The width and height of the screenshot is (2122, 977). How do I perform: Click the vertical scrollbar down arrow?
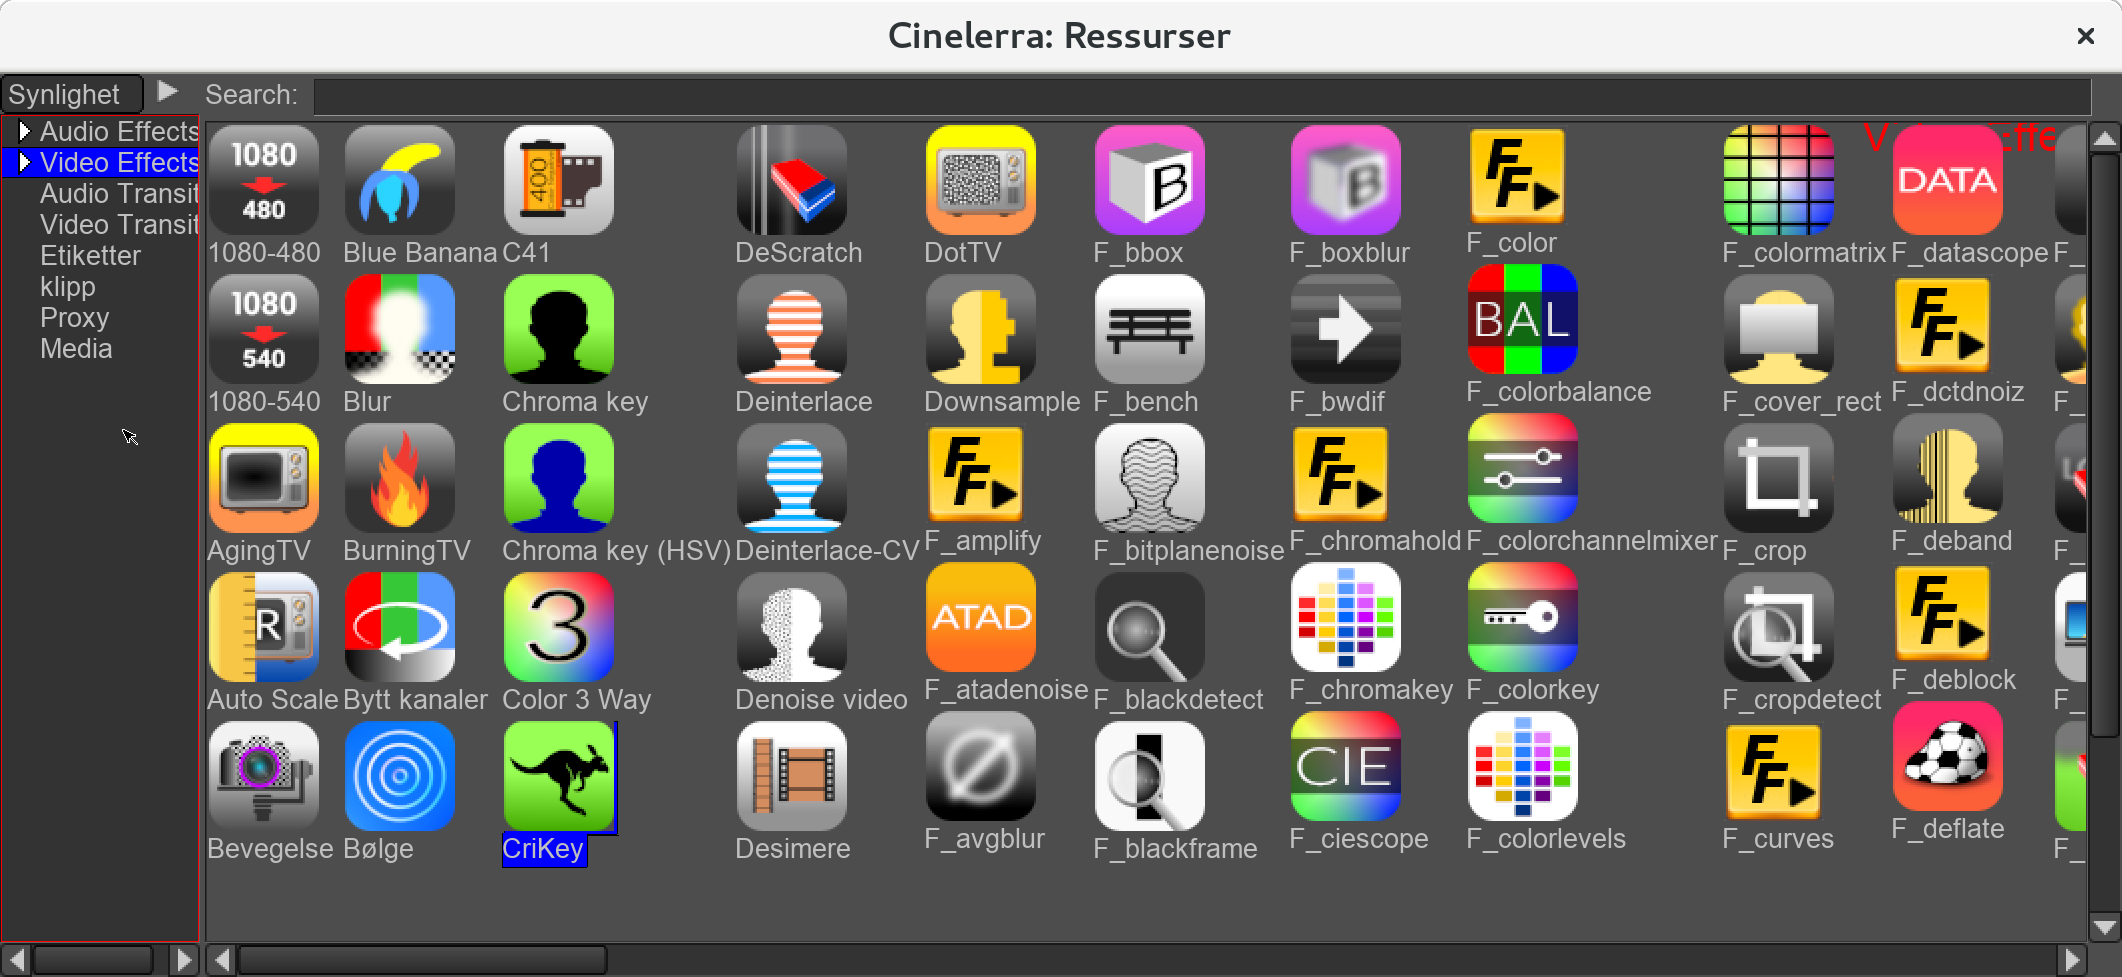2105,927
